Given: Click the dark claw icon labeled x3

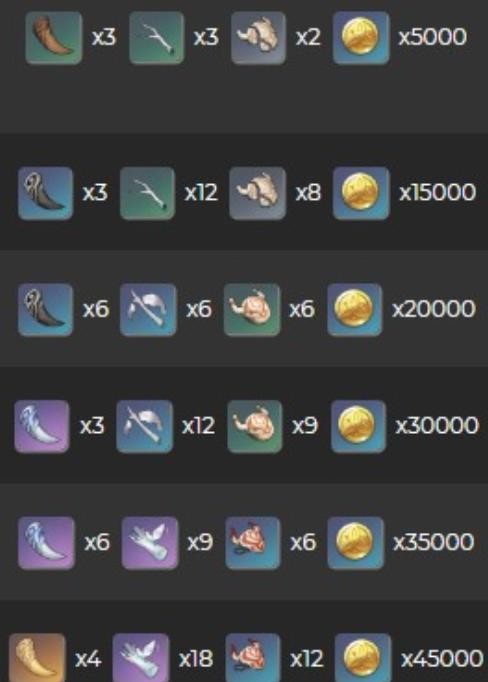Looking at the screenshot, I should [x=45, y=193].
